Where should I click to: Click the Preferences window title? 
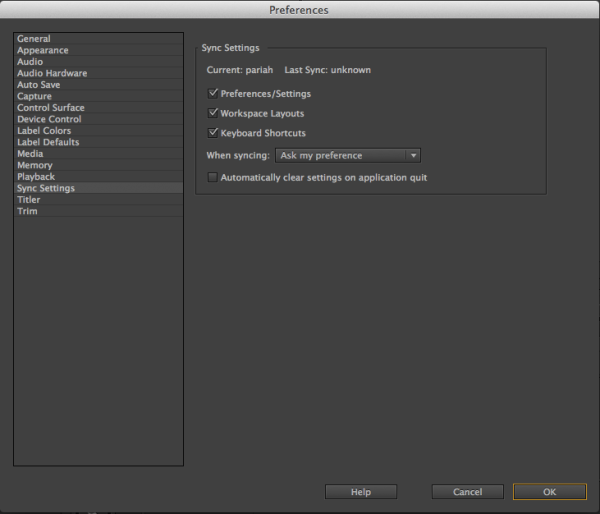(299, 10)
